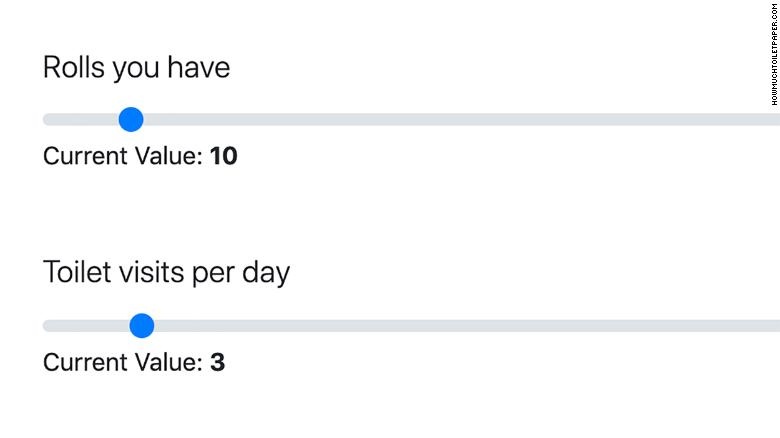Click the visible right end of Toilet visits slider
The image size is (780, 438).
pos(775,325)
